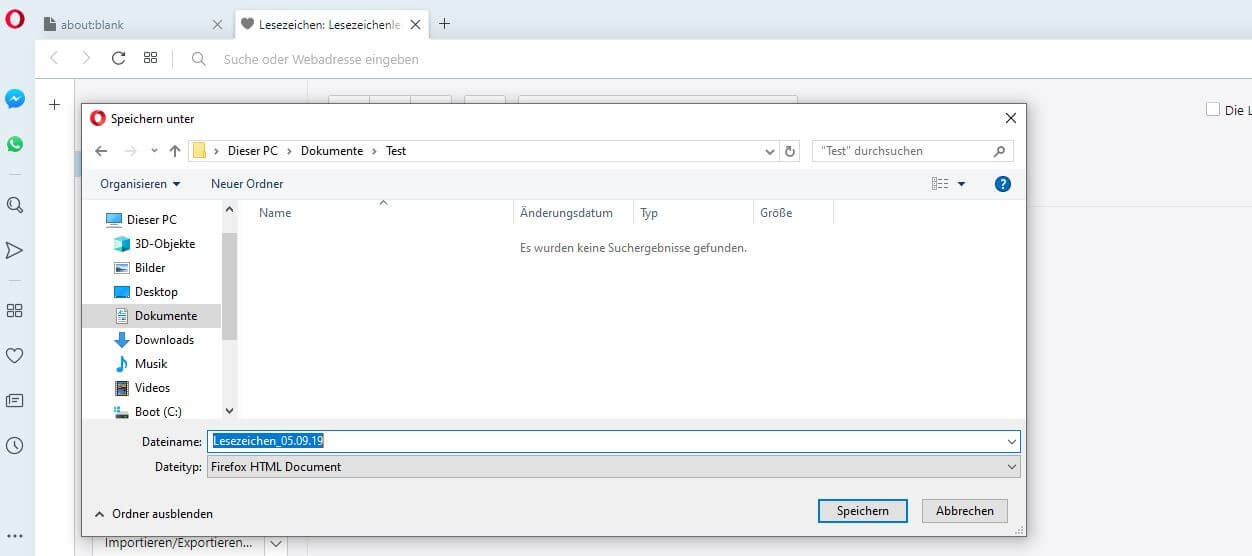Go up one folder level in dialog
The width and height of the screenshot is (1252, 556).
coord(175,151)
